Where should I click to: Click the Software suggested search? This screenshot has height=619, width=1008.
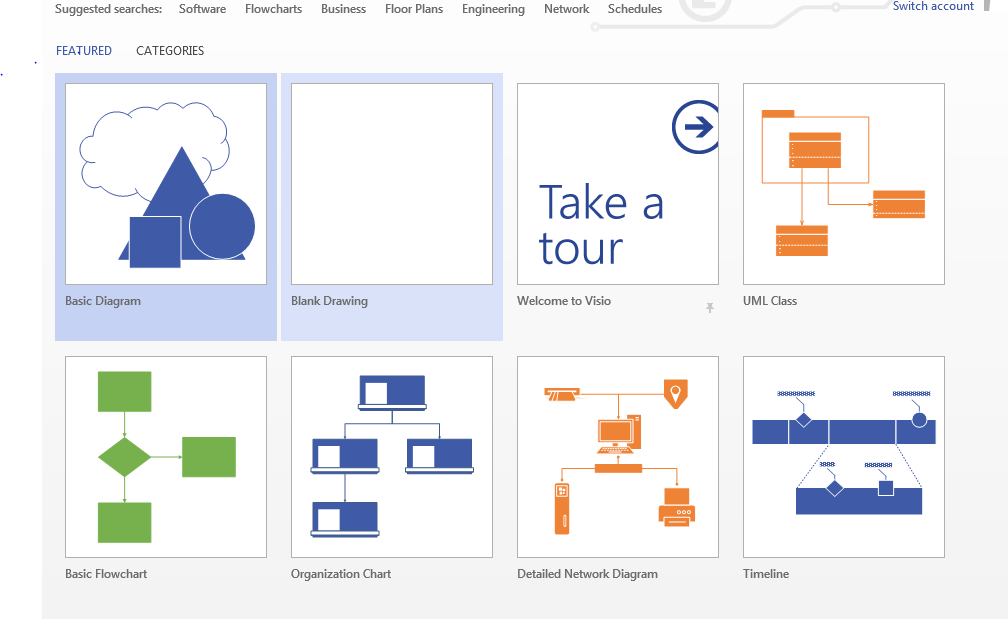[x=202, y=9]
